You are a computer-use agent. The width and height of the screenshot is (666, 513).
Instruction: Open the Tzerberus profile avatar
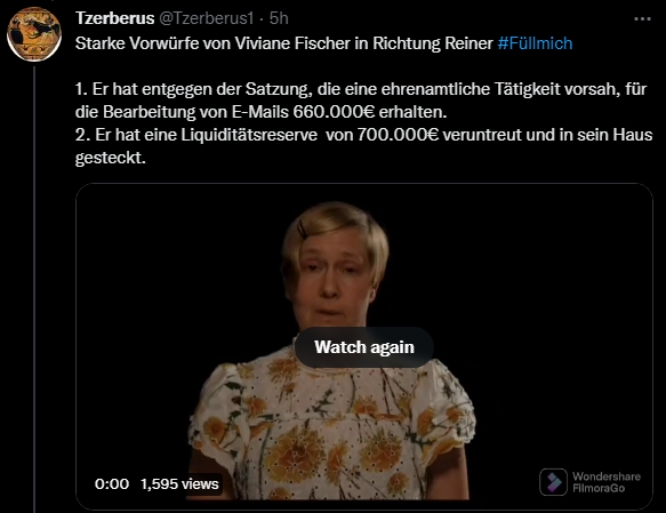34,34
